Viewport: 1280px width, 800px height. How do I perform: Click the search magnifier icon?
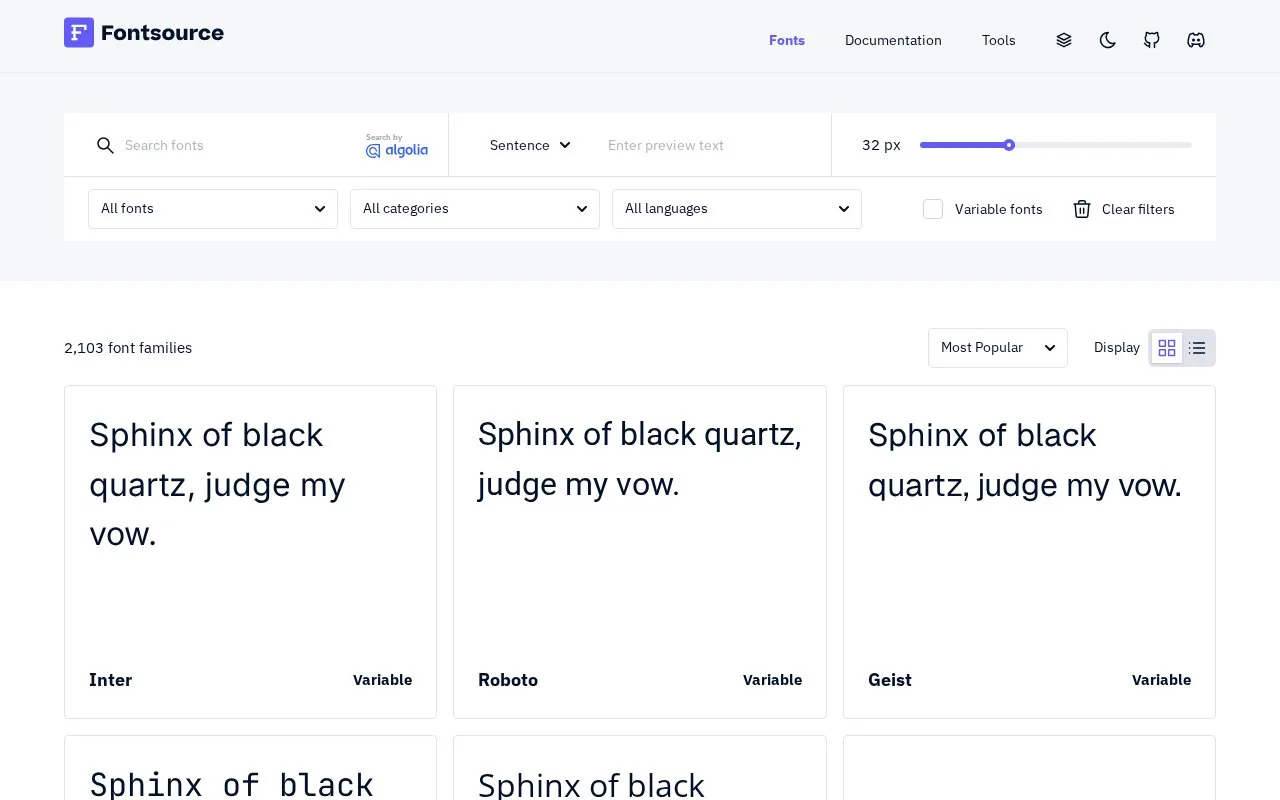coord(105,146)
